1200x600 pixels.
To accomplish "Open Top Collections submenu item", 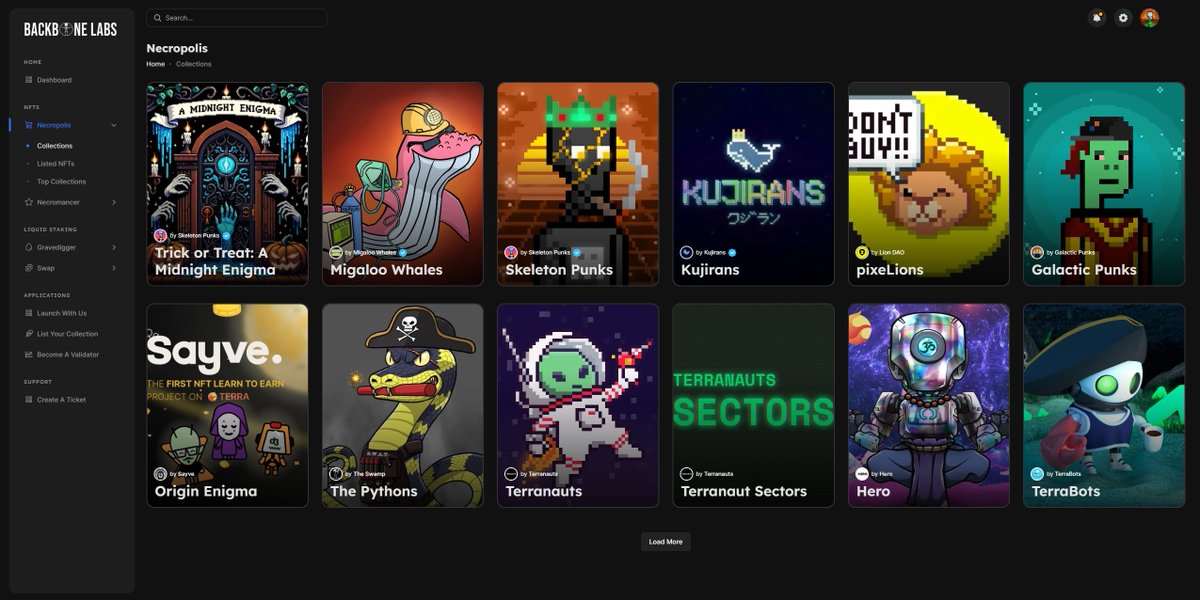I will pyautogui.click(x=61, y=182).
